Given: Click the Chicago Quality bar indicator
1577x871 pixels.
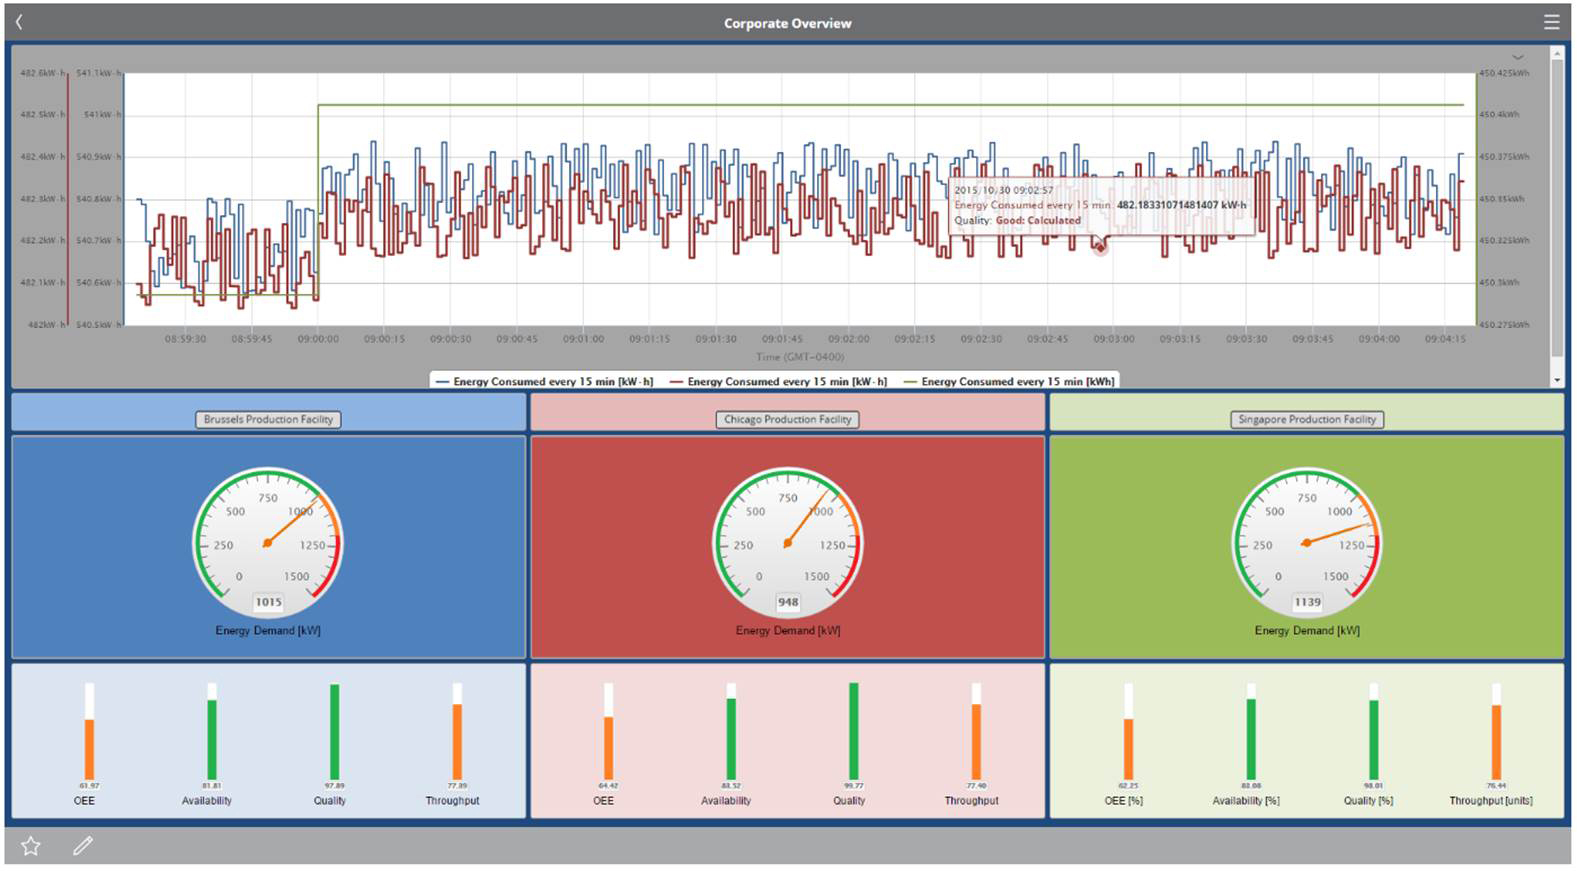Looking at the screenshot, I should [853, 732].
